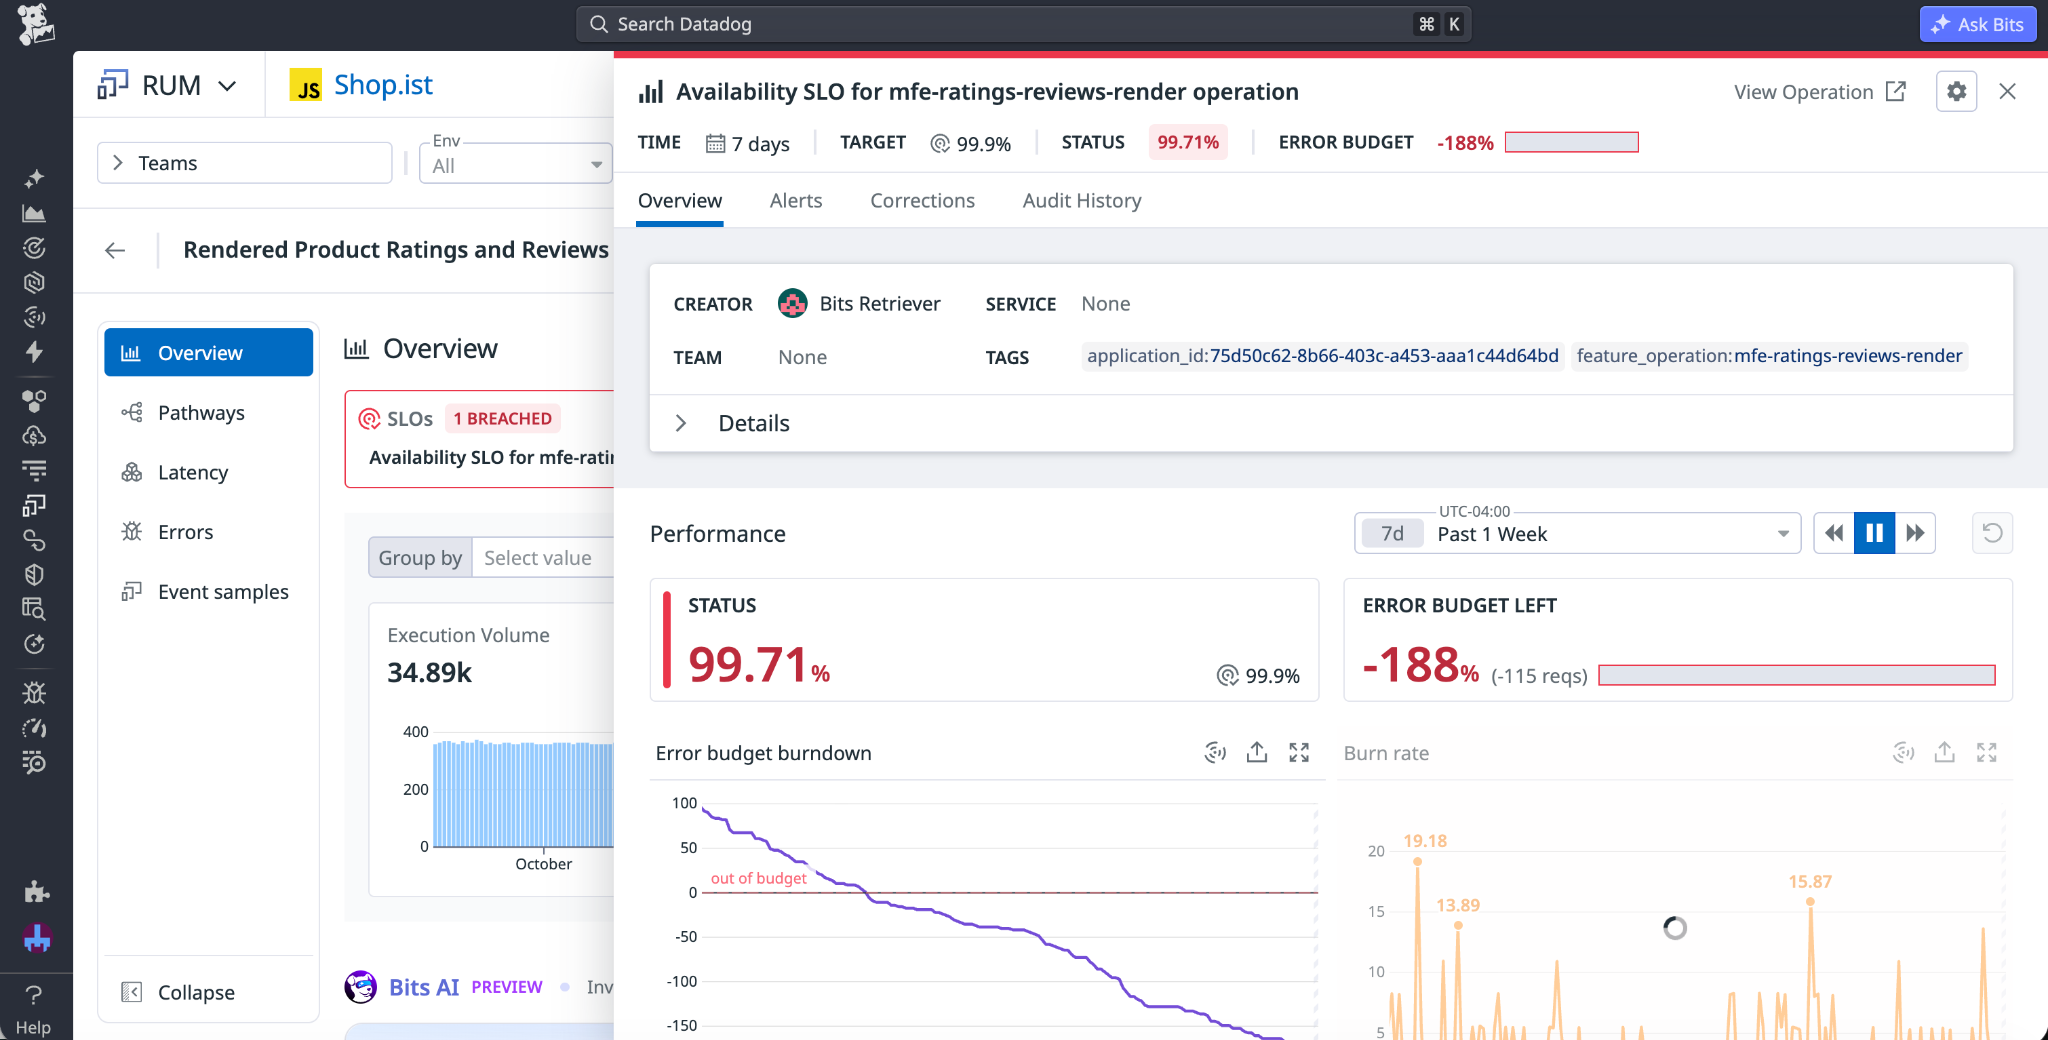Screen dimensions: 2048x1040
Task: Expand Error budget burndown to fullscreen
Action: [x=1299, y=752]
